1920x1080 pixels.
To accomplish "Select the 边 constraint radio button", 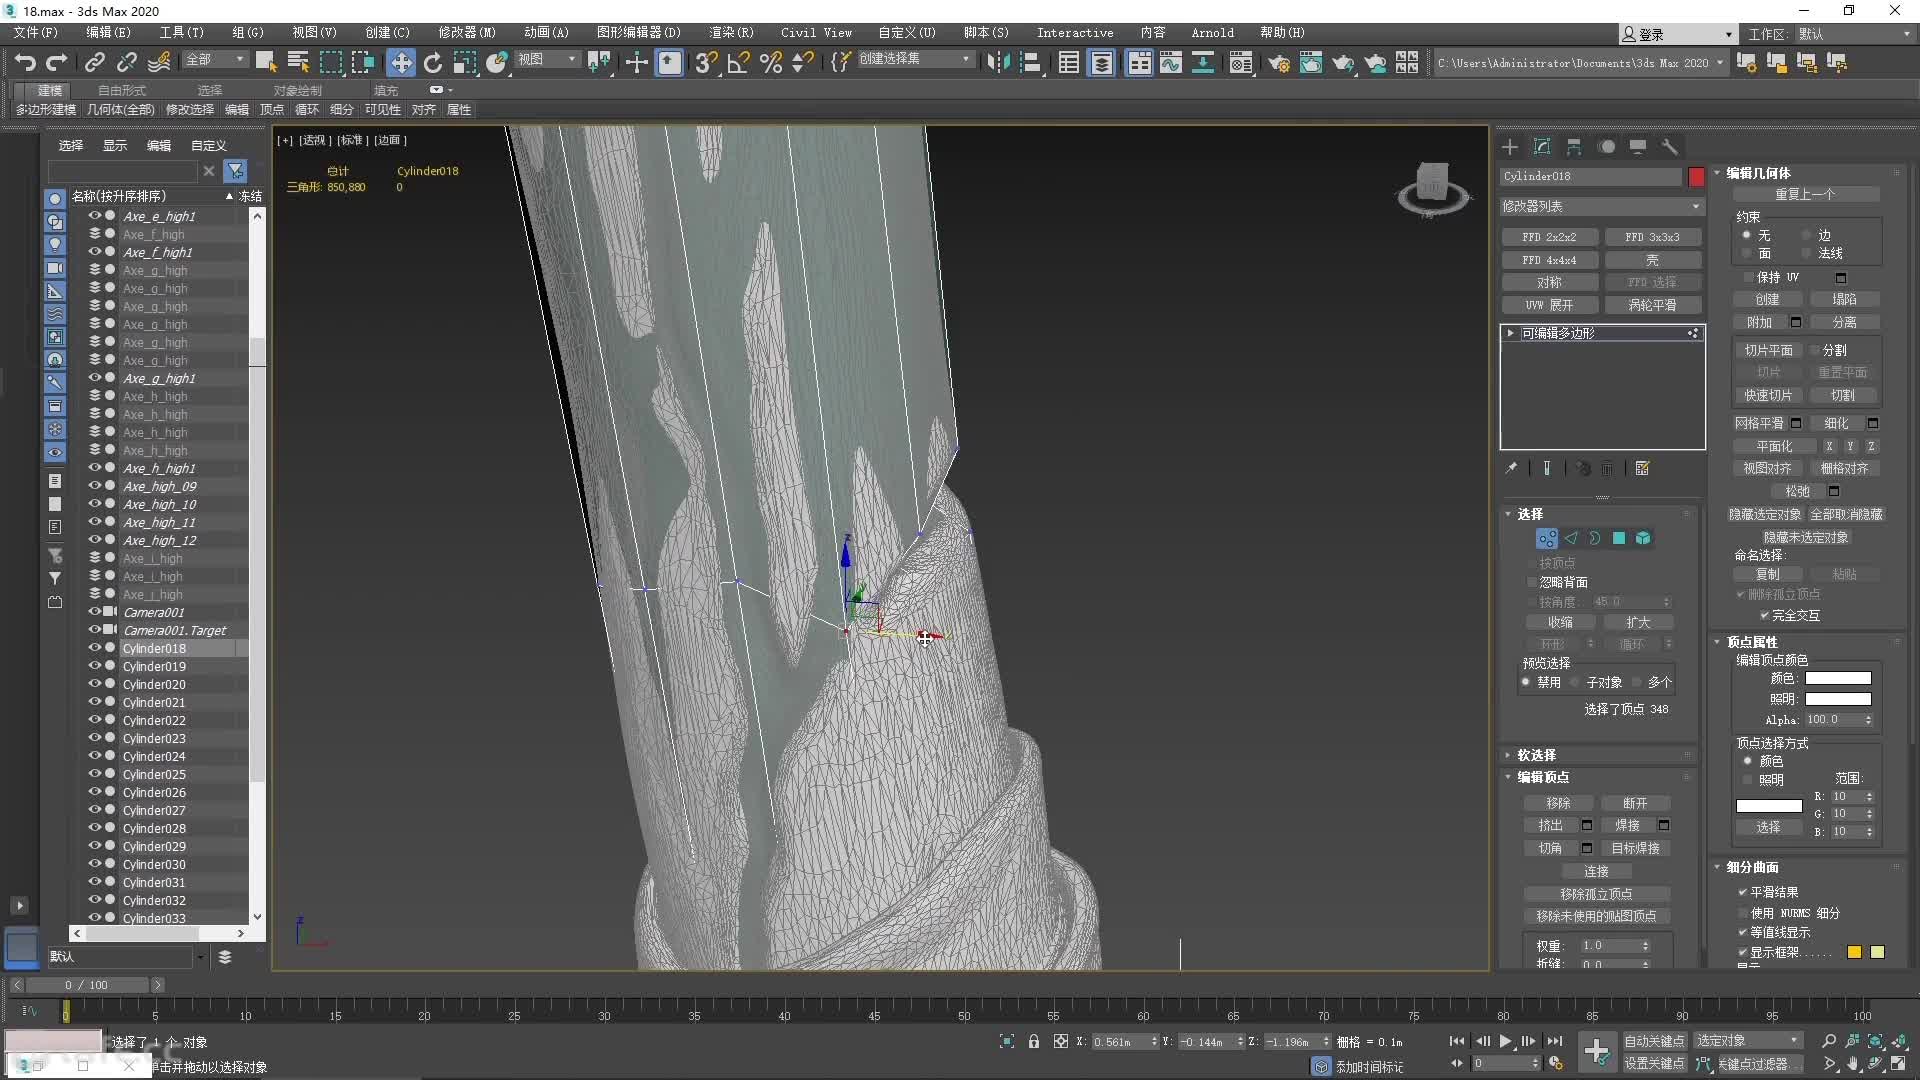I will point(1807,236).
